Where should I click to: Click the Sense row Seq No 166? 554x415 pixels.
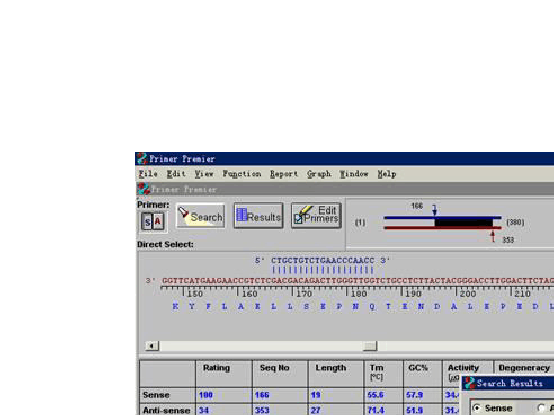click(x=262, y=395)
